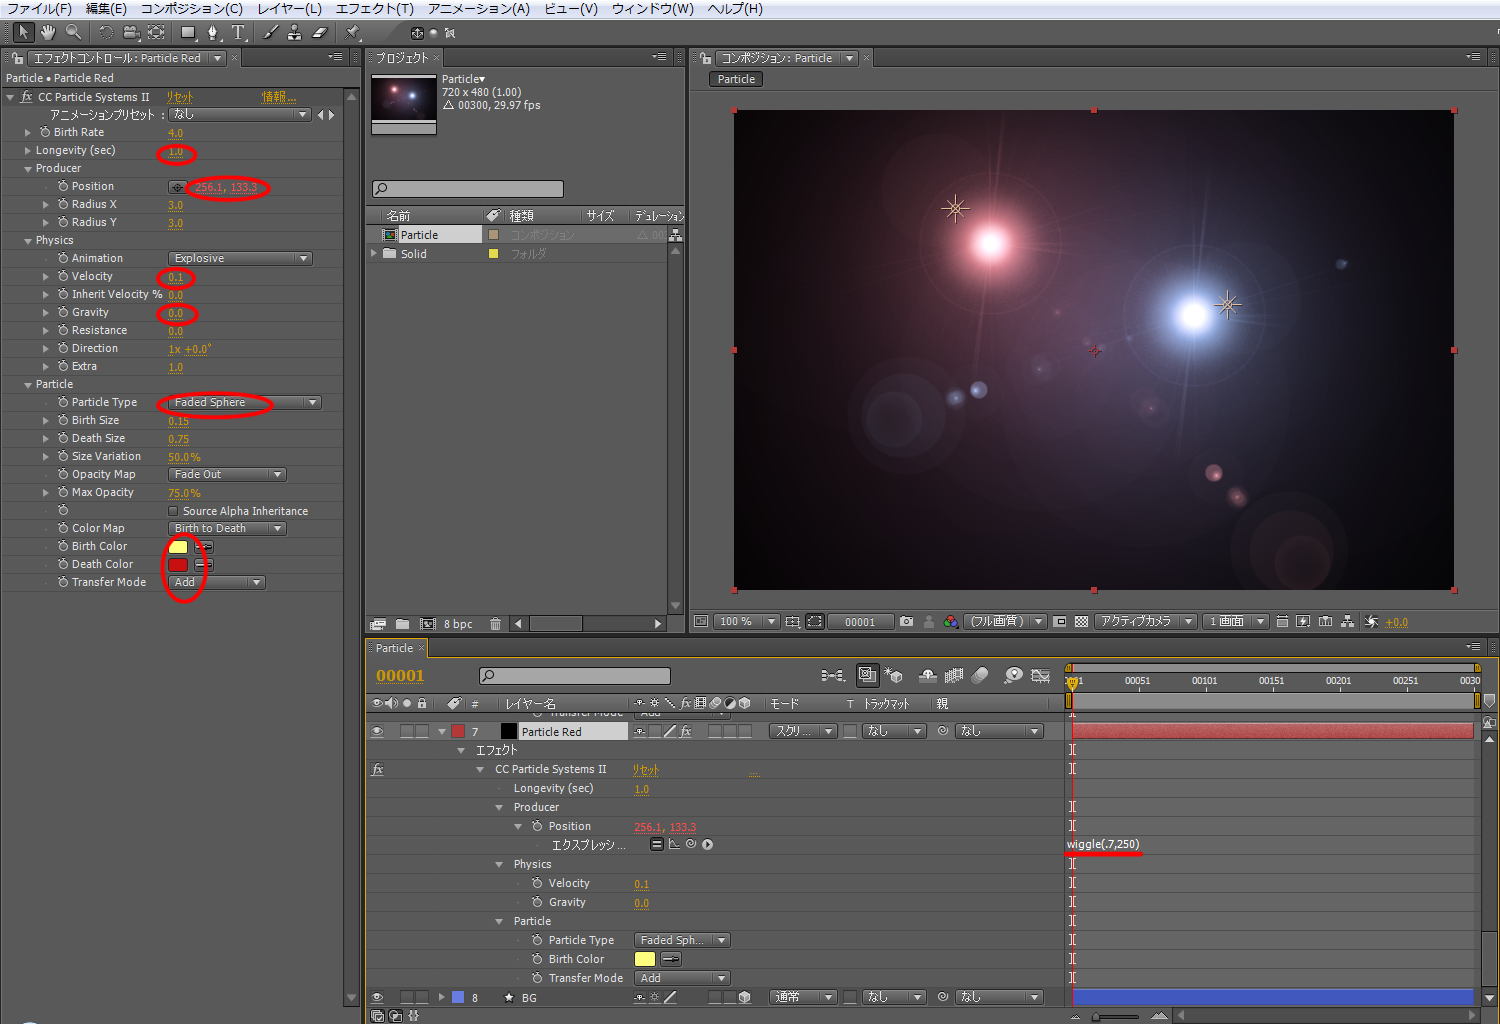Open the Opacity Map Fade Out dropdown
The image size is (1500, 1024).
(x=227, y=475)
